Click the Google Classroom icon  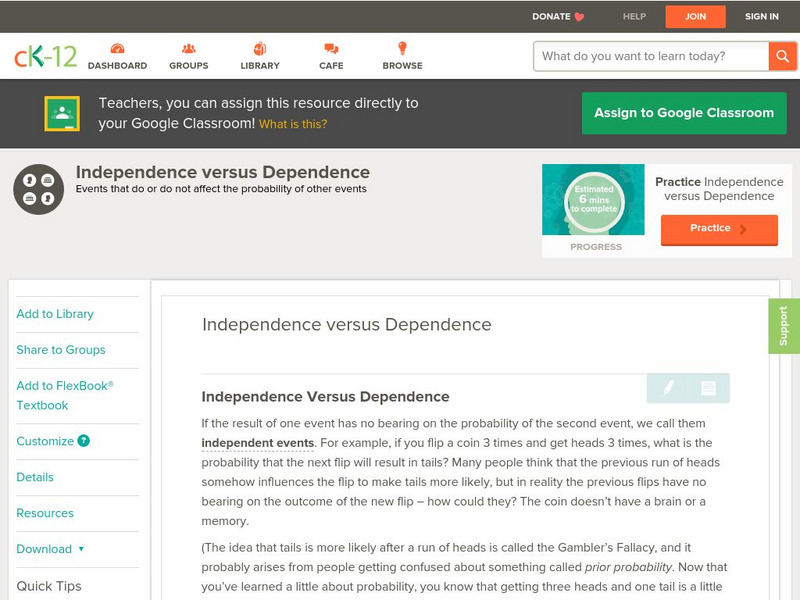point(62,114)
